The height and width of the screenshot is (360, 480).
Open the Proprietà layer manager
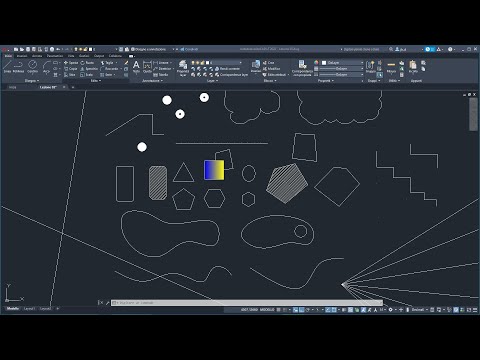183,68
